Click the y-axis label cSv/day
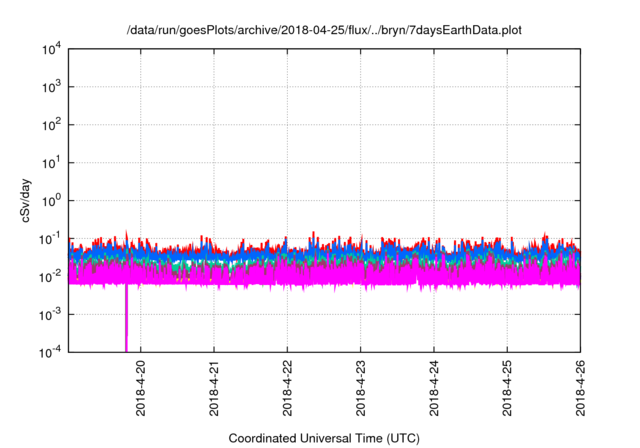Screen dimensions: 640x448 pyautogui.click(x=26, y=200)
